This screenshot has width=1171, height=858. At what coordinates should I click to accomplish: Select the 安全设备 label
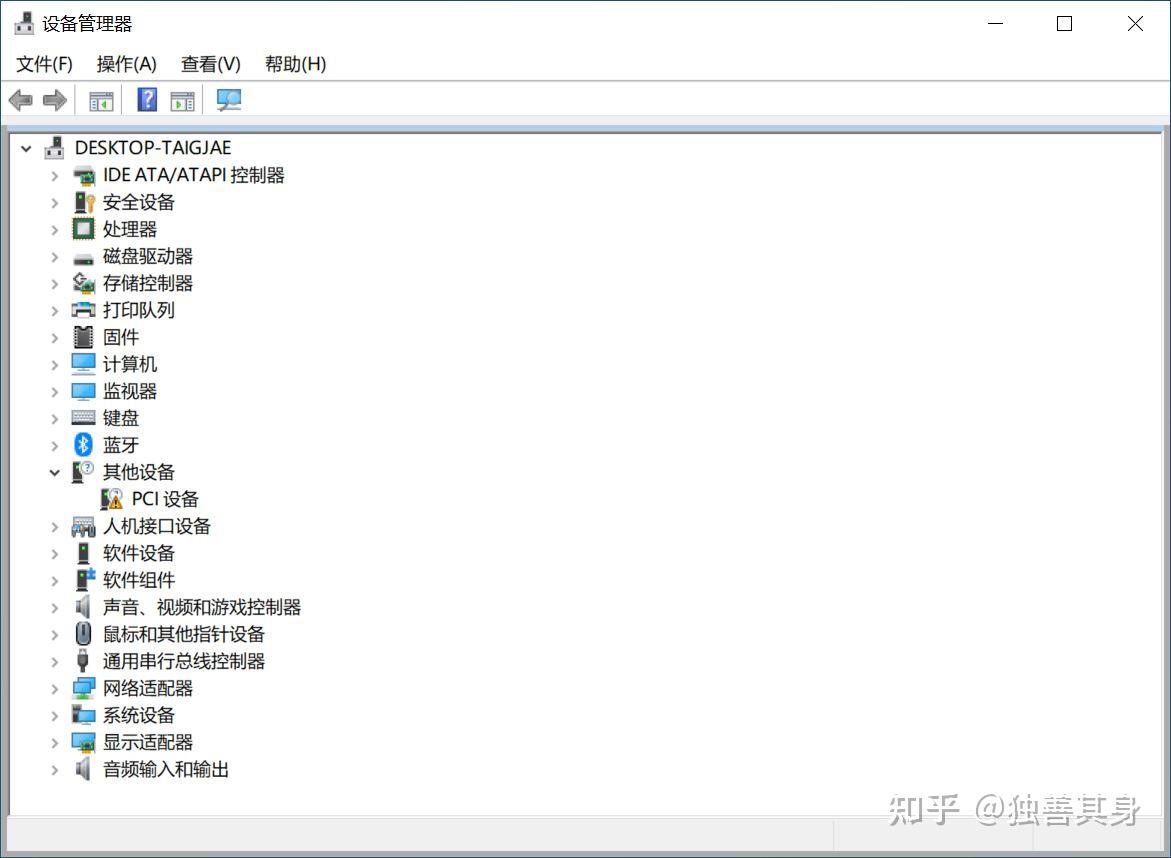[139, 202]
